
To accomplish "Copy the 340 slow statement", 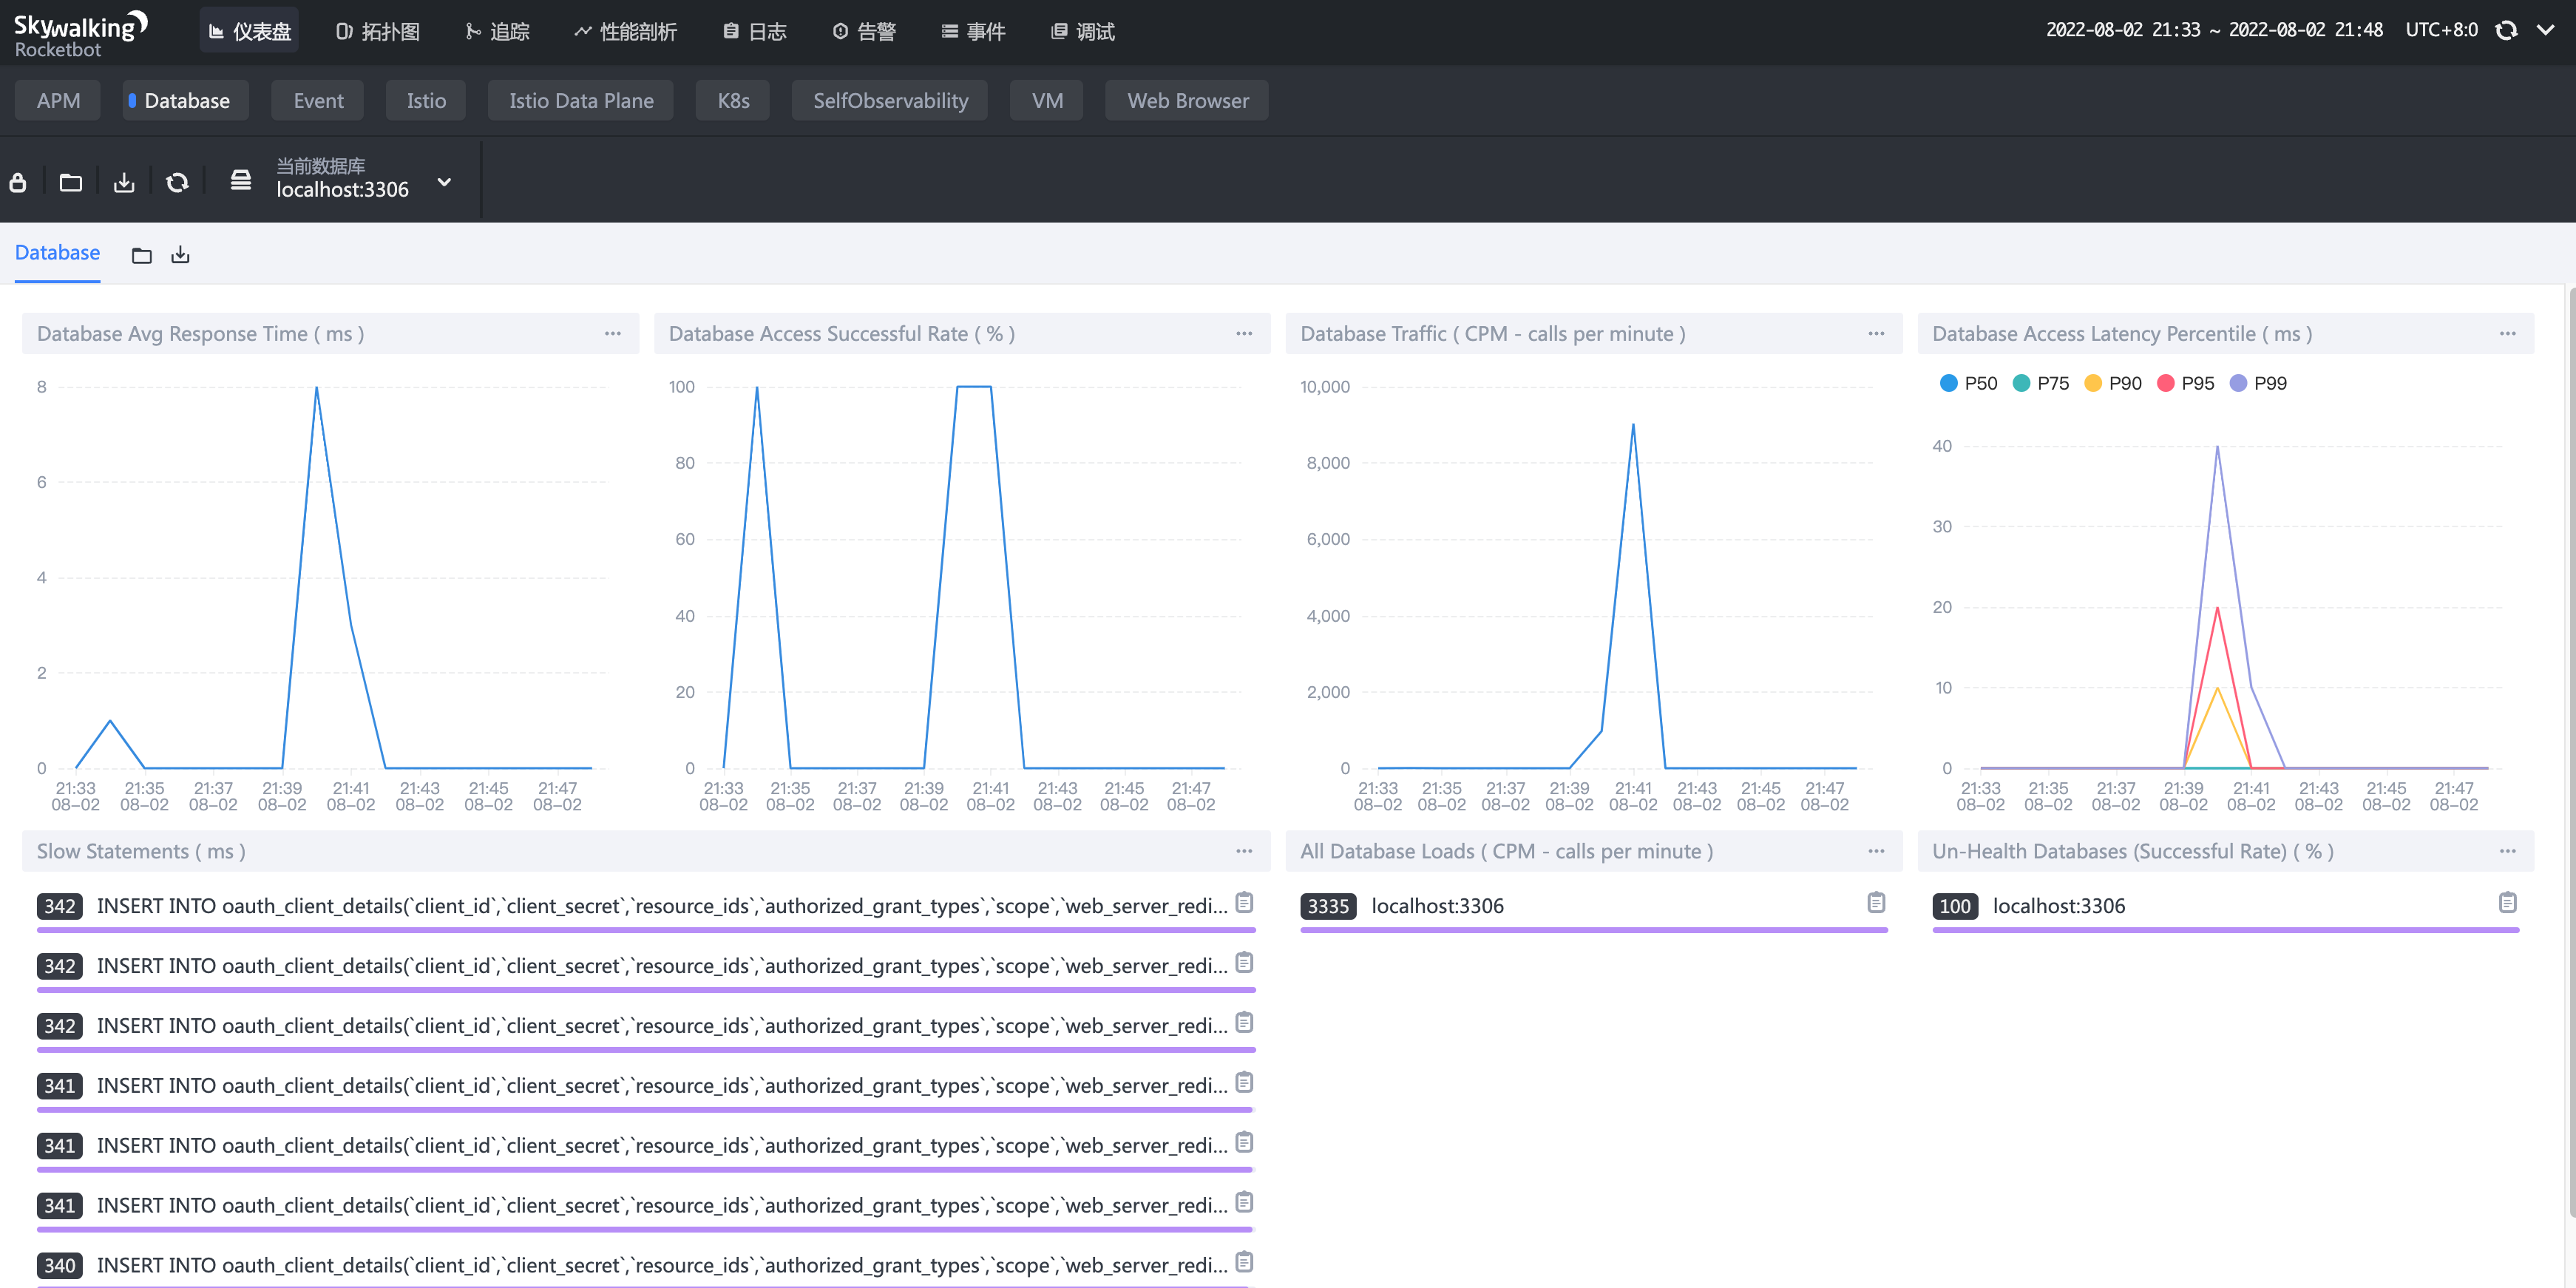I will (1244, 1262).
